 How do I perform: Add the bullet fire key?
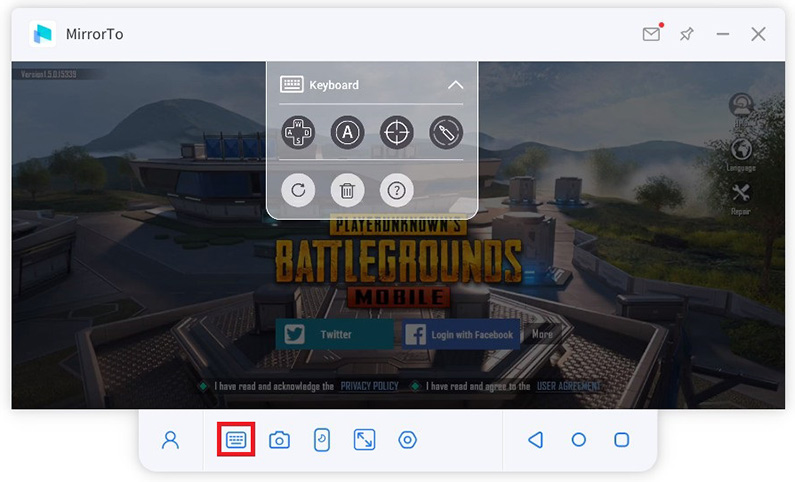[446, 132]
